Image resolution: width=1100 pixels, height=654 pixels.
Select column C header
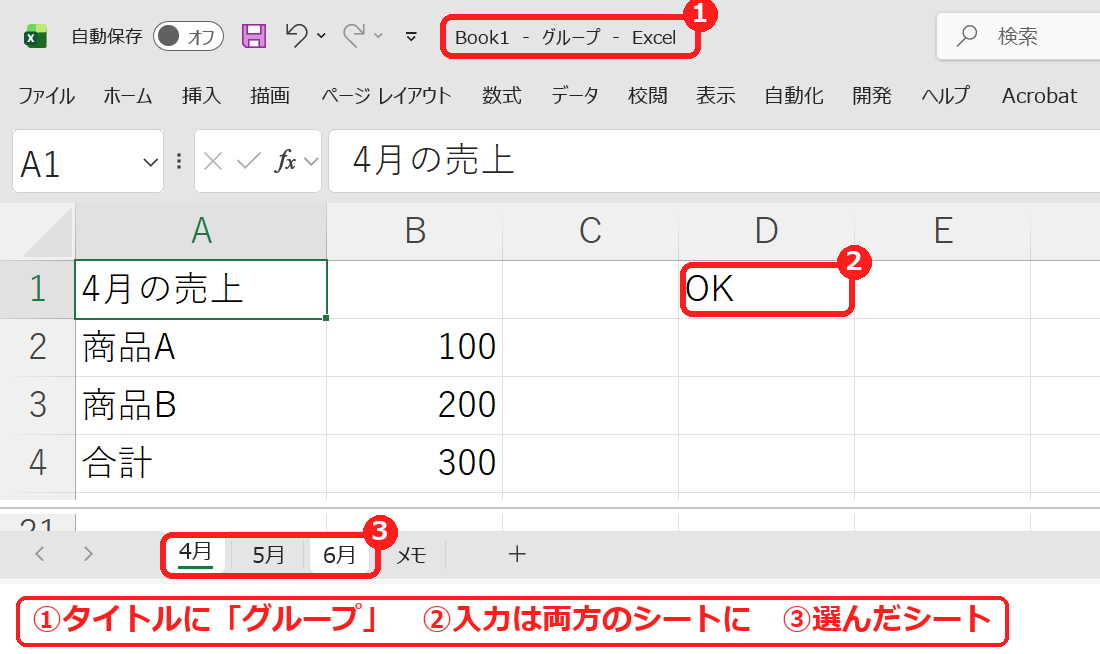[591, 231]
